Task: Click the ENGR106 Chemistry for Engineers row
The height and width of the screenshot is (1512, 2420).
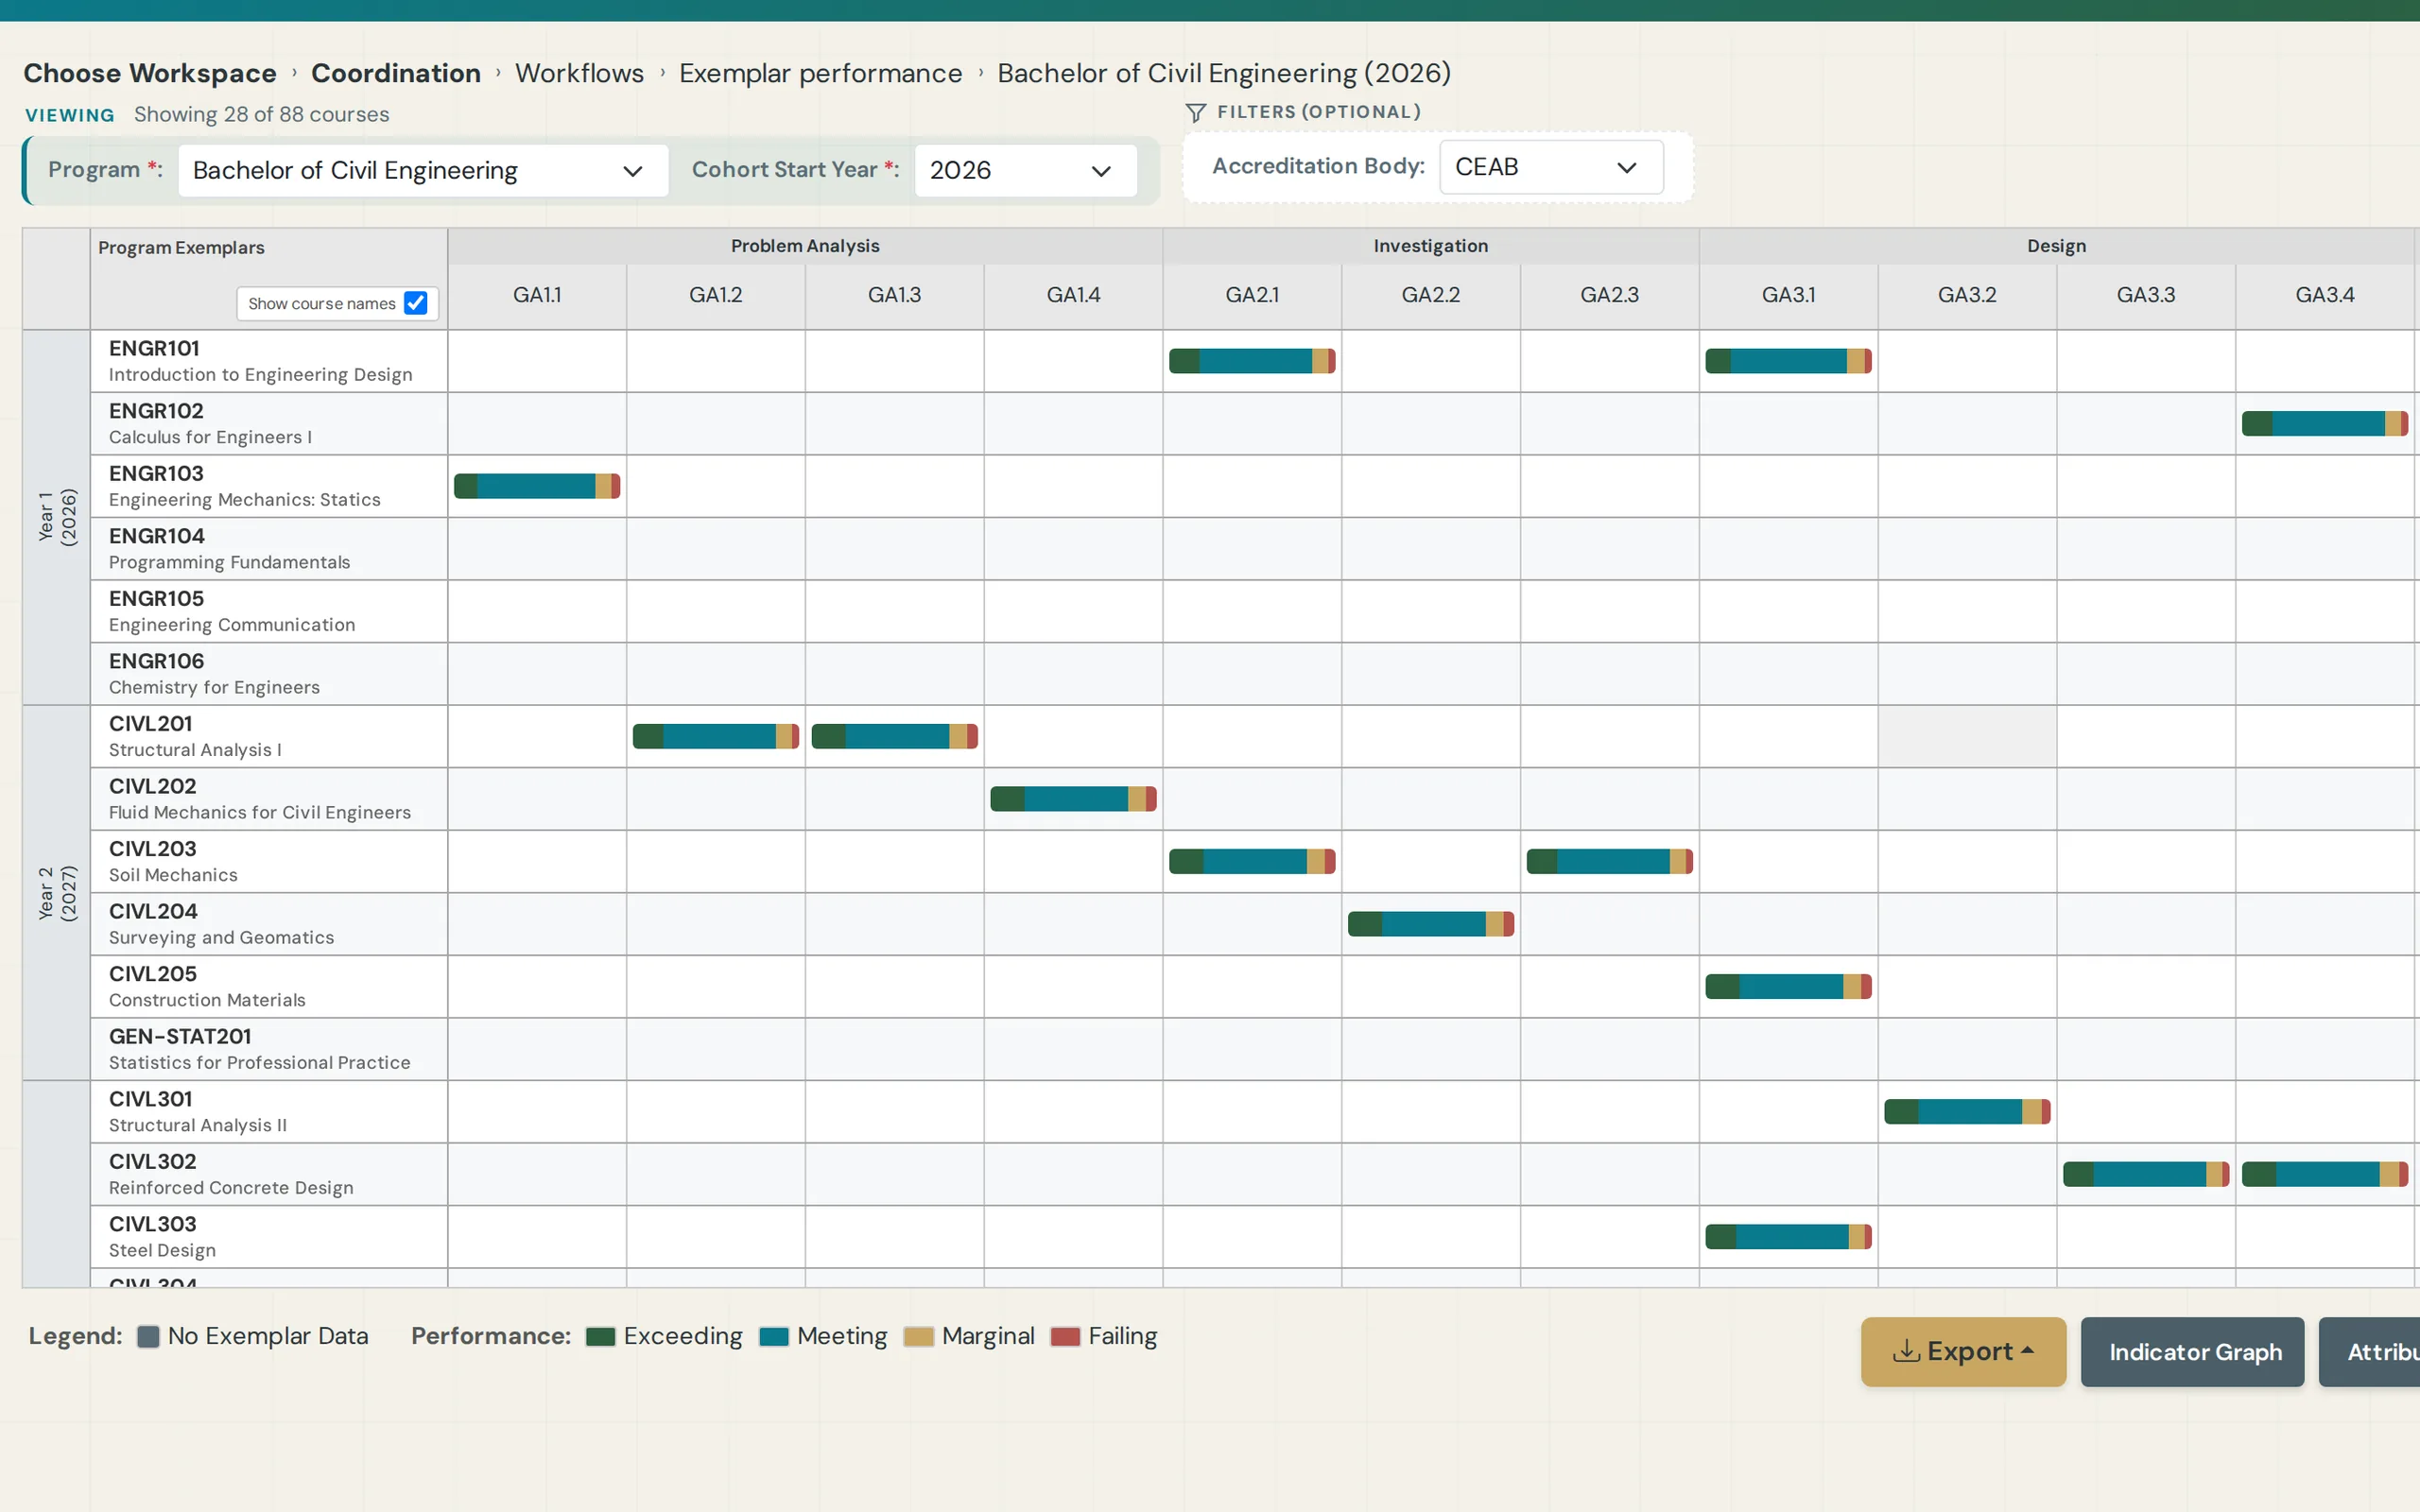Action: point(268,674)
